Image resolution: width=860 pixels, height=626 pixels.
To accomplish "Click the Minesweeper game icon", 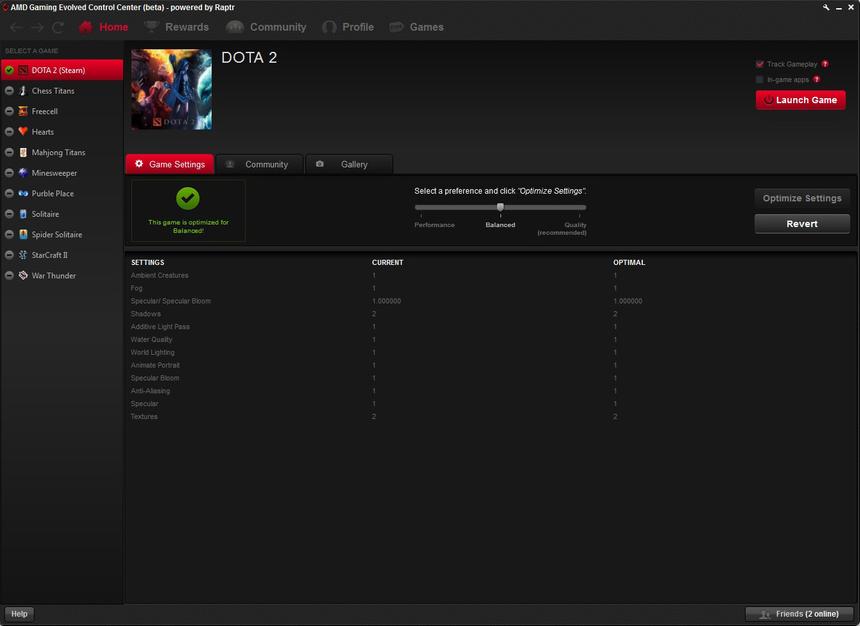I will pyautogui.click(x=23, y=173).
